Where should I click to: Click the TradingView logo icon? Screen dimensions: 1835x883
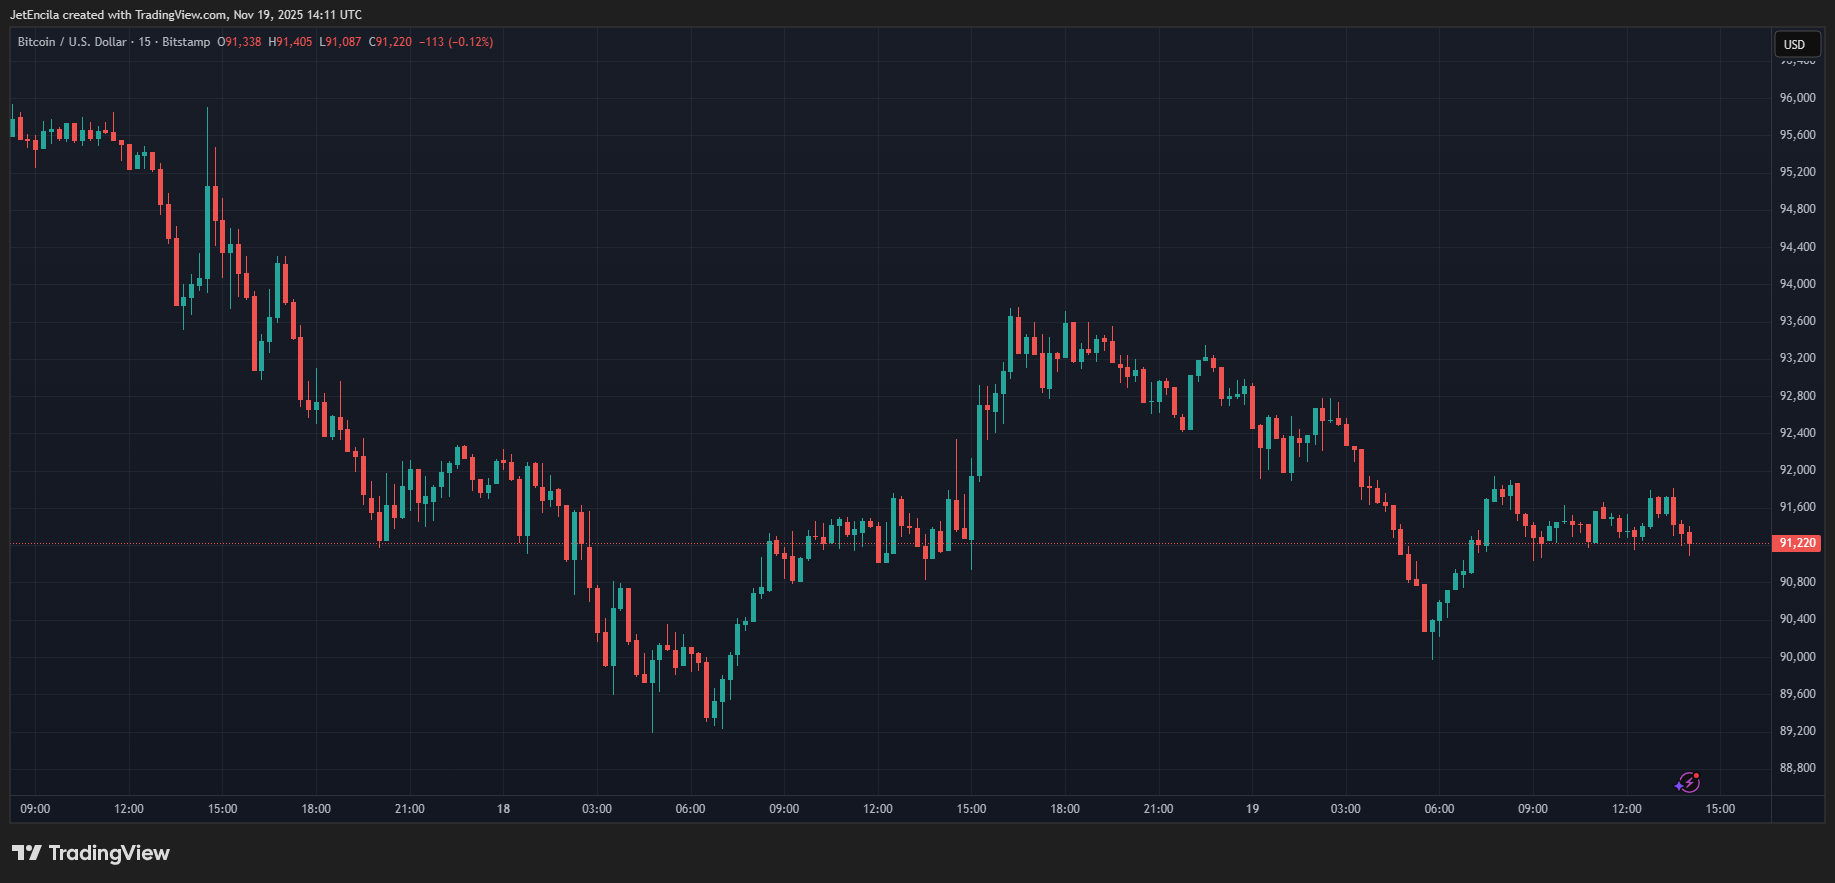(26, 853)
